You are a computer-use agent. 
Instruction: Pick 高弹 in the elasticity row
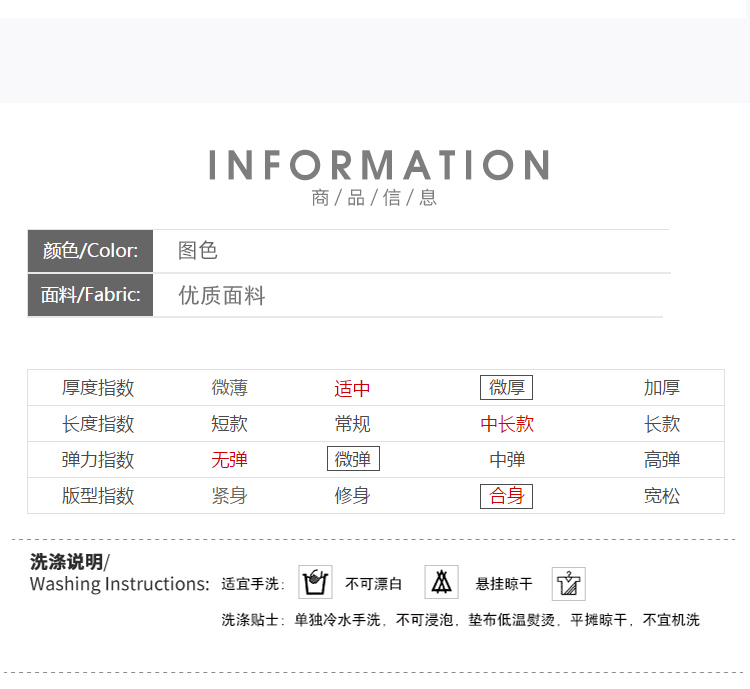point(662,460)
